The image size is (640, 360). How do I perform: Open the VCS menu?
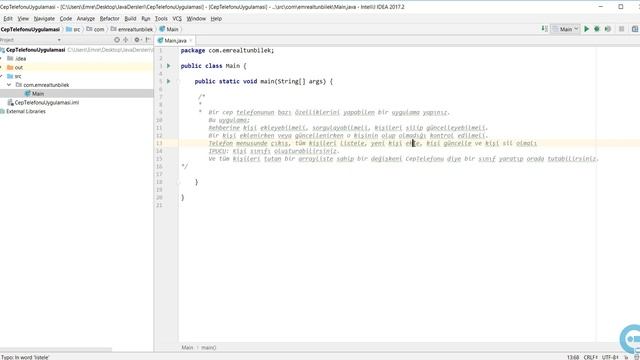(177, 19)
